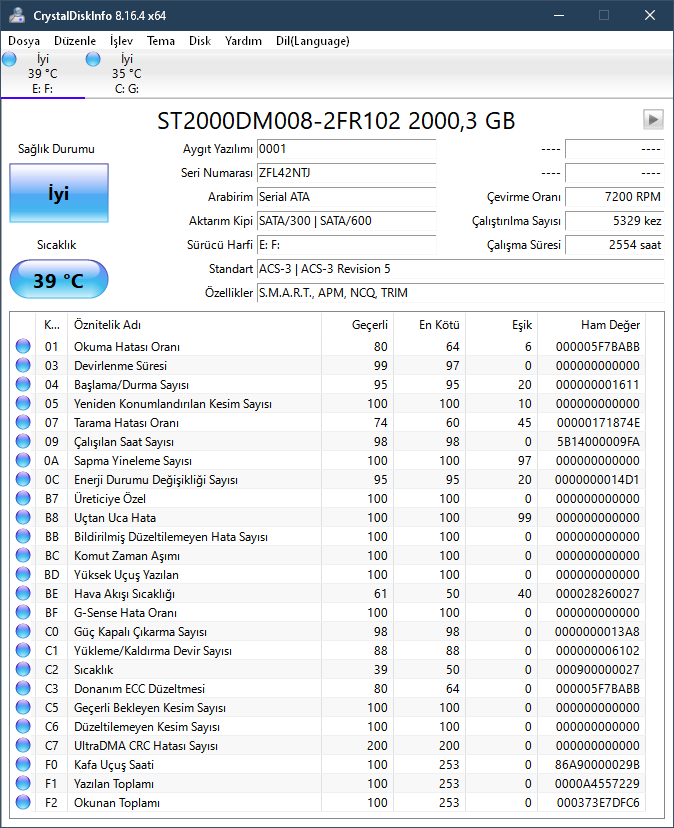
Task: Click the 39 °C temperature button
Action: pyautogui.click(x=59, y=281)
